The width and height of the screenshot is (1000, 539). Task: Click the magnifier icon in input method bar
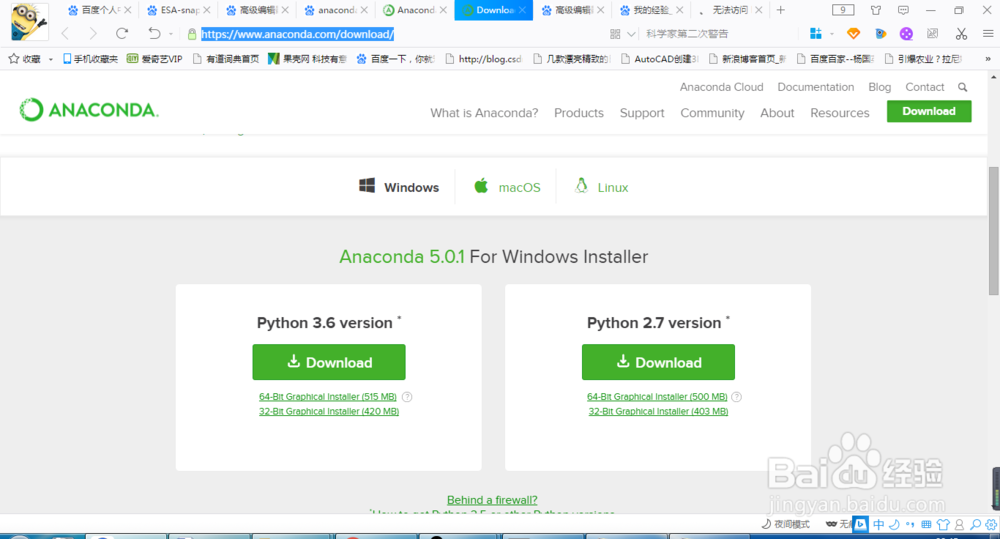(x=975, y=524)
